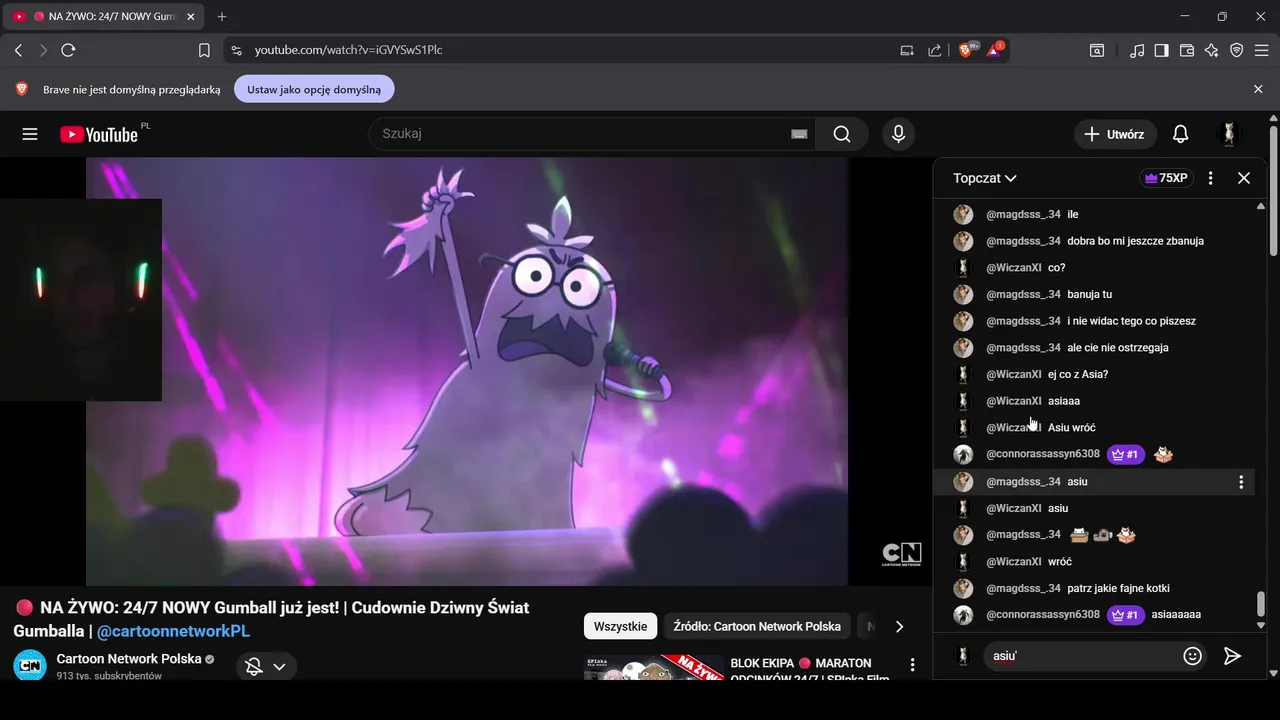1280x720 pixels.
Task: Start voice search with the microphone
Action: click(x=898, y=134)
